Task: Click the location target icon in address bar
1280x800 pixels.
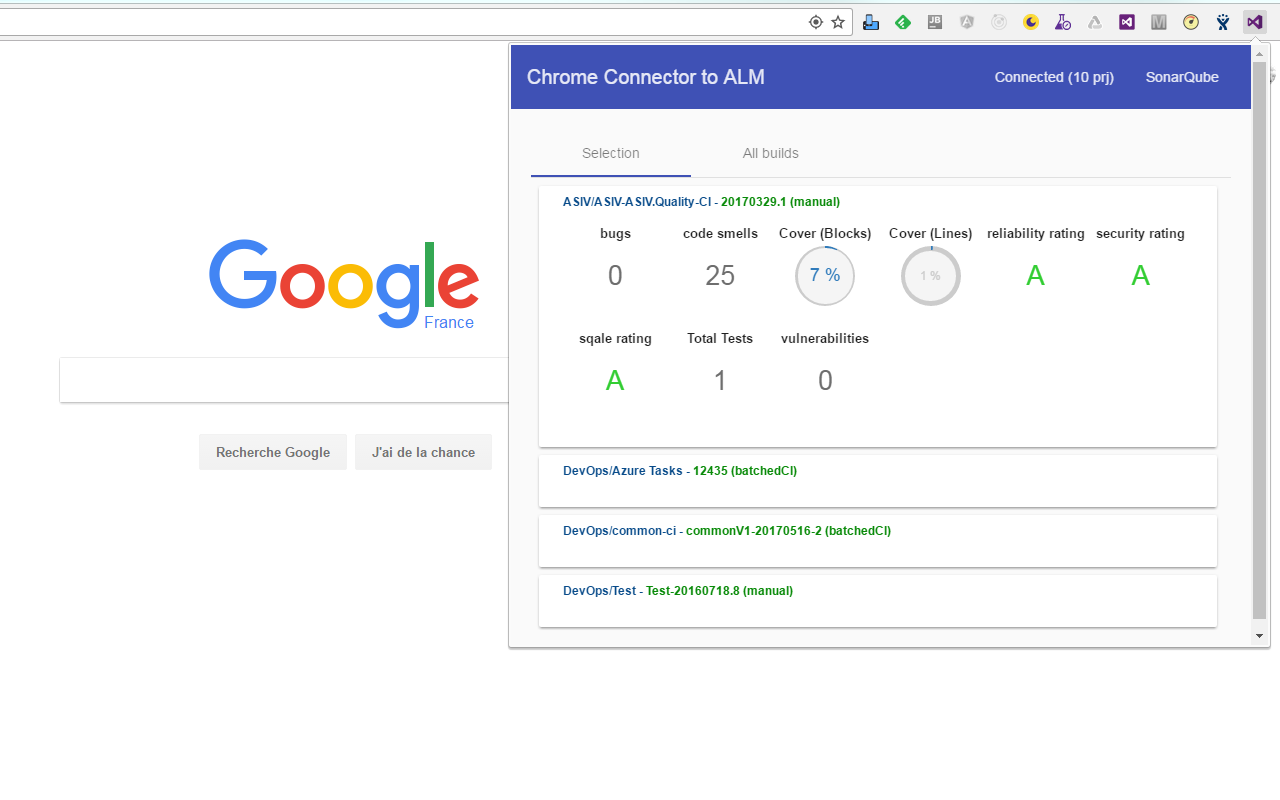Action: tap(815, 22)
